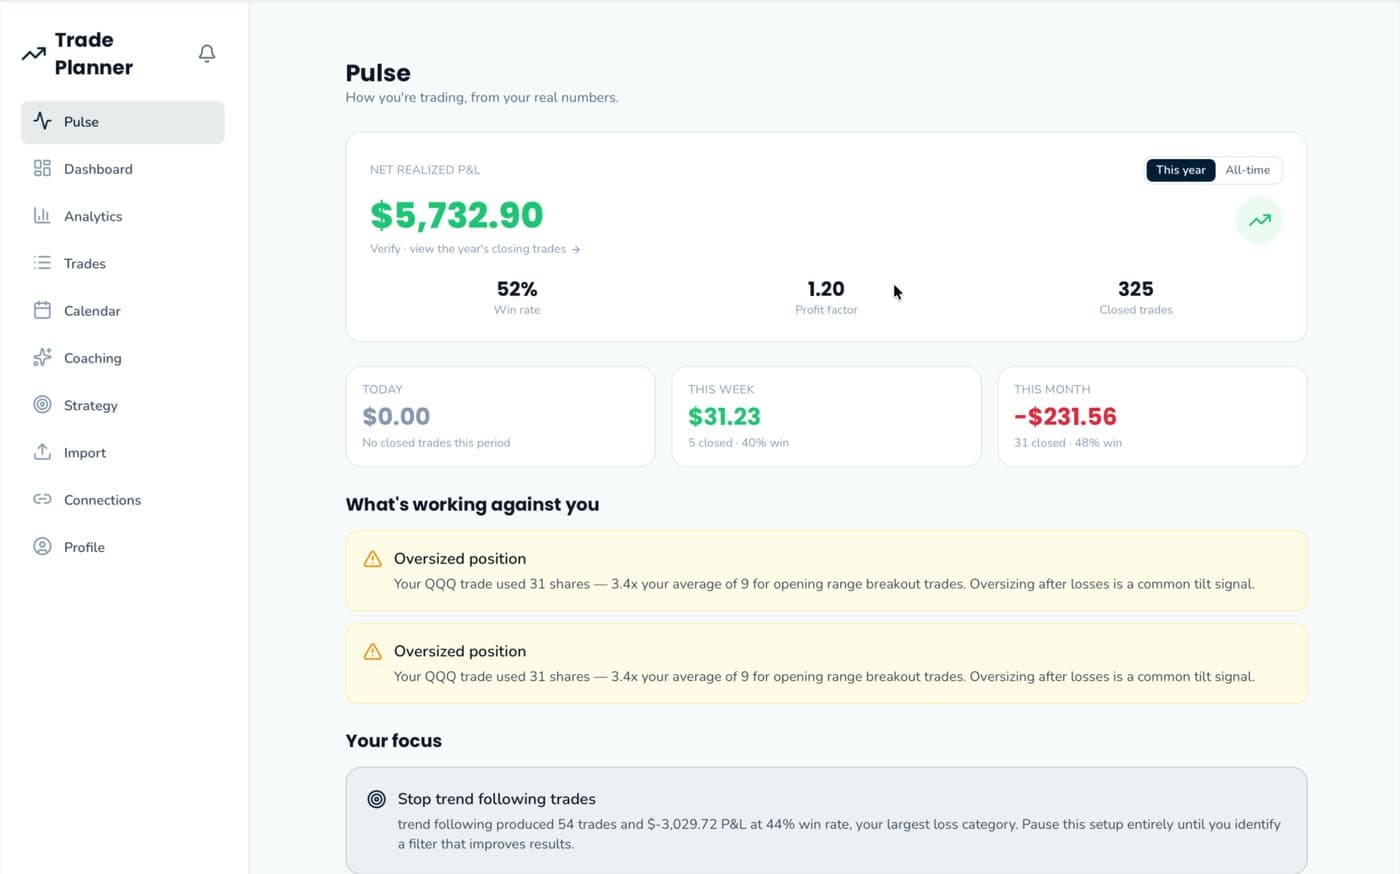This screenshot has height=874, width=1400.
Task: Click the 1.20 profit factor value
Action: (x=826, y=289)
